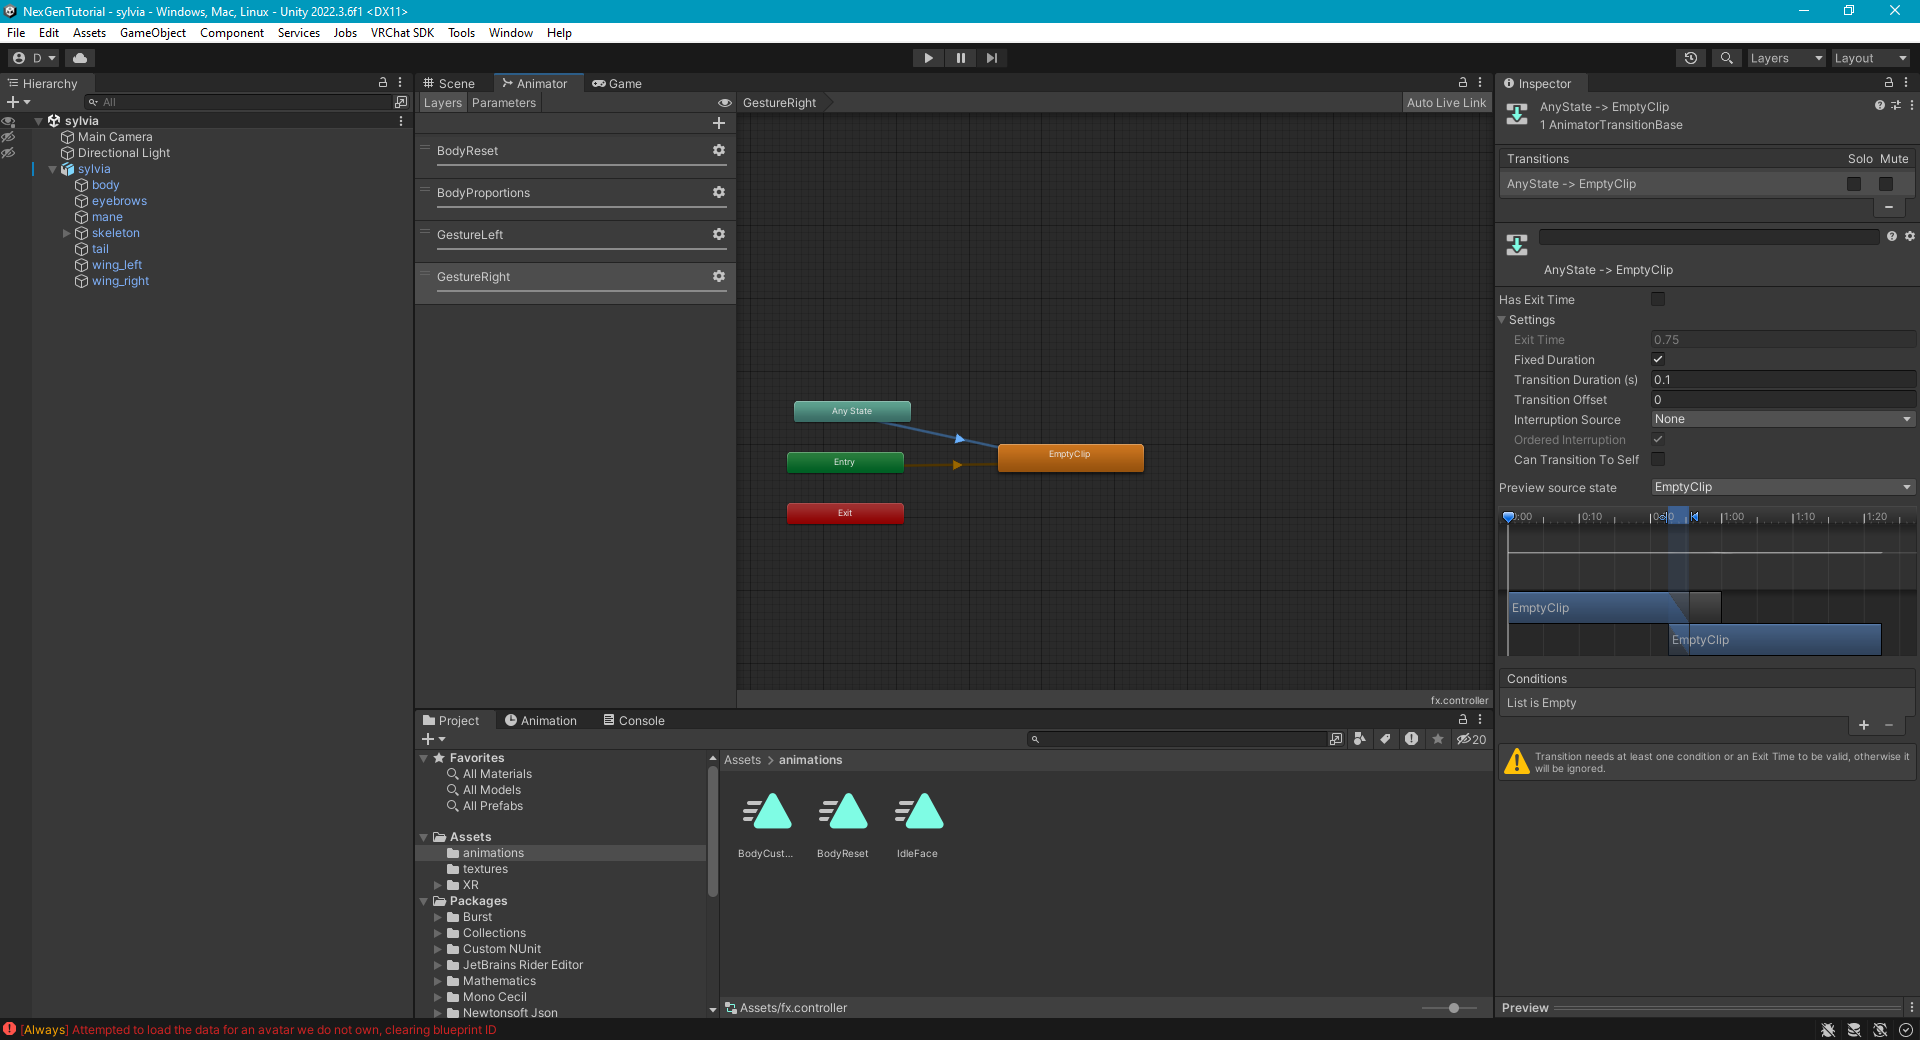The image size is (1920, 1040).
Task: Click the GestureRight breadcrumb
Action: (780, 103)
